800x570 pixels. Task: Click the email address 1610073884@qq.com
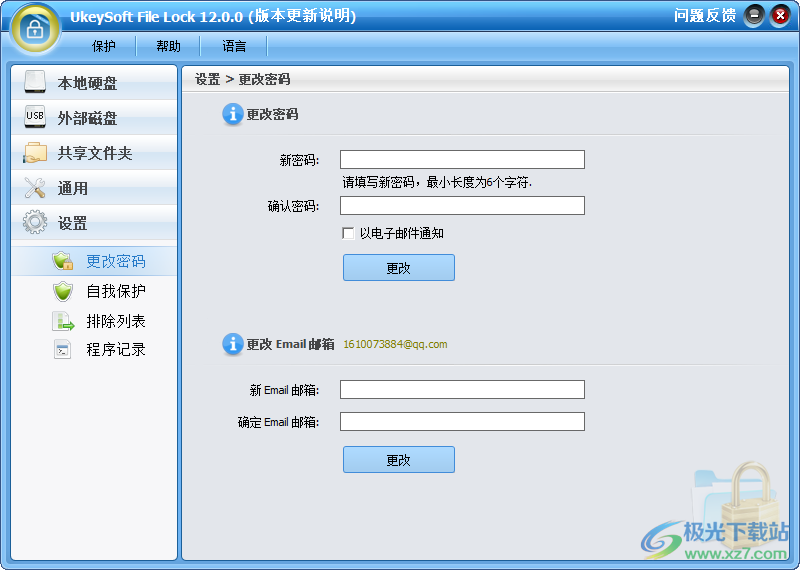click(x=395, y=344)
